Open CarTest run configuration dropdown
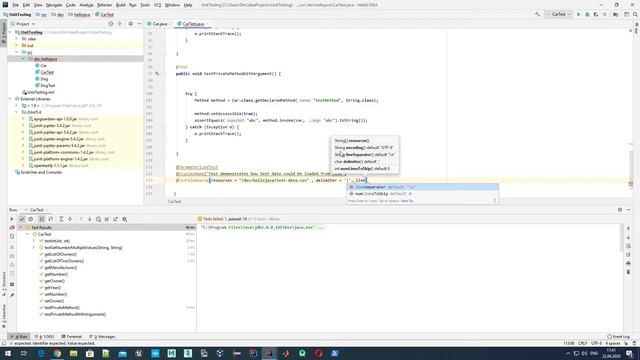The width and height of the screenshot is (640, 360). click(558, 14)
